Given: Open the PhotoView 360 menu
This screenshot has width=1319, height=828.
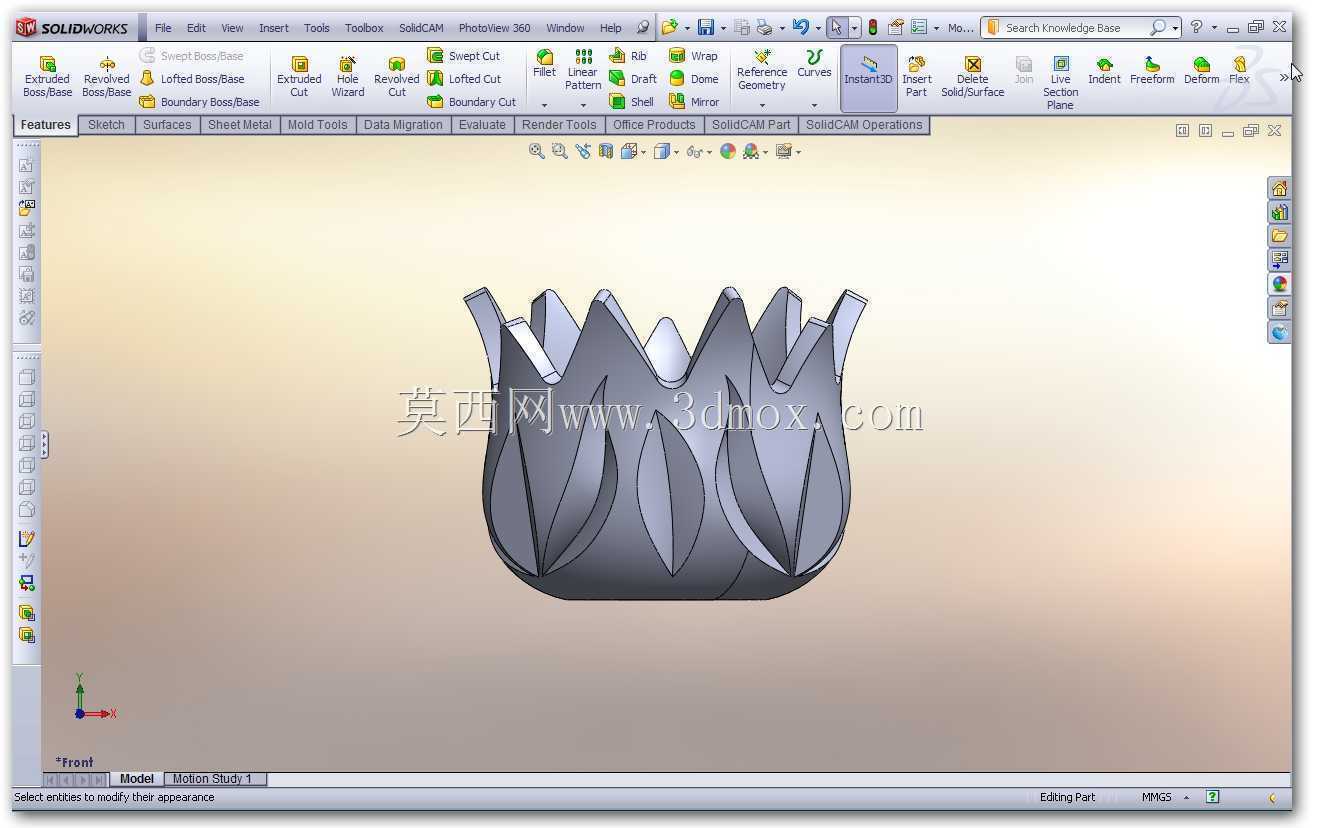Looking at the screenshot, I should (x=494, y=28).
